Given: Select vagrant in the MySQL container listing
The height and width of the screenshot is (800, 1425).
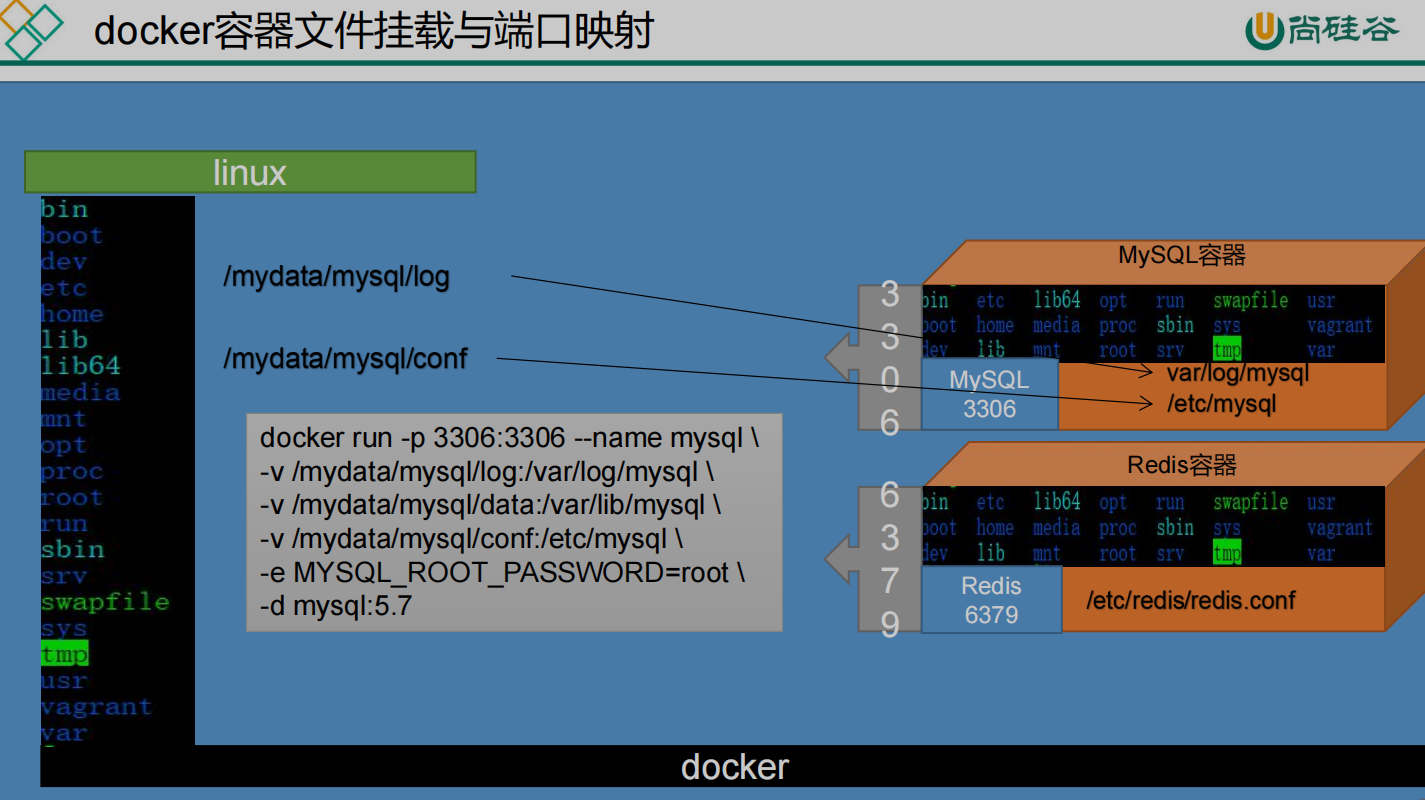Looking at the screenshot, I should [x=1339, y=326].
